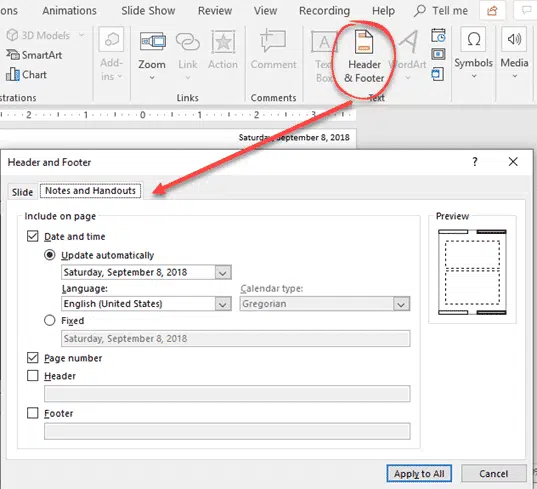Open the Media speaker icon
The width and height of the screenshot is (537, 489).
click(x=514, y=39)
